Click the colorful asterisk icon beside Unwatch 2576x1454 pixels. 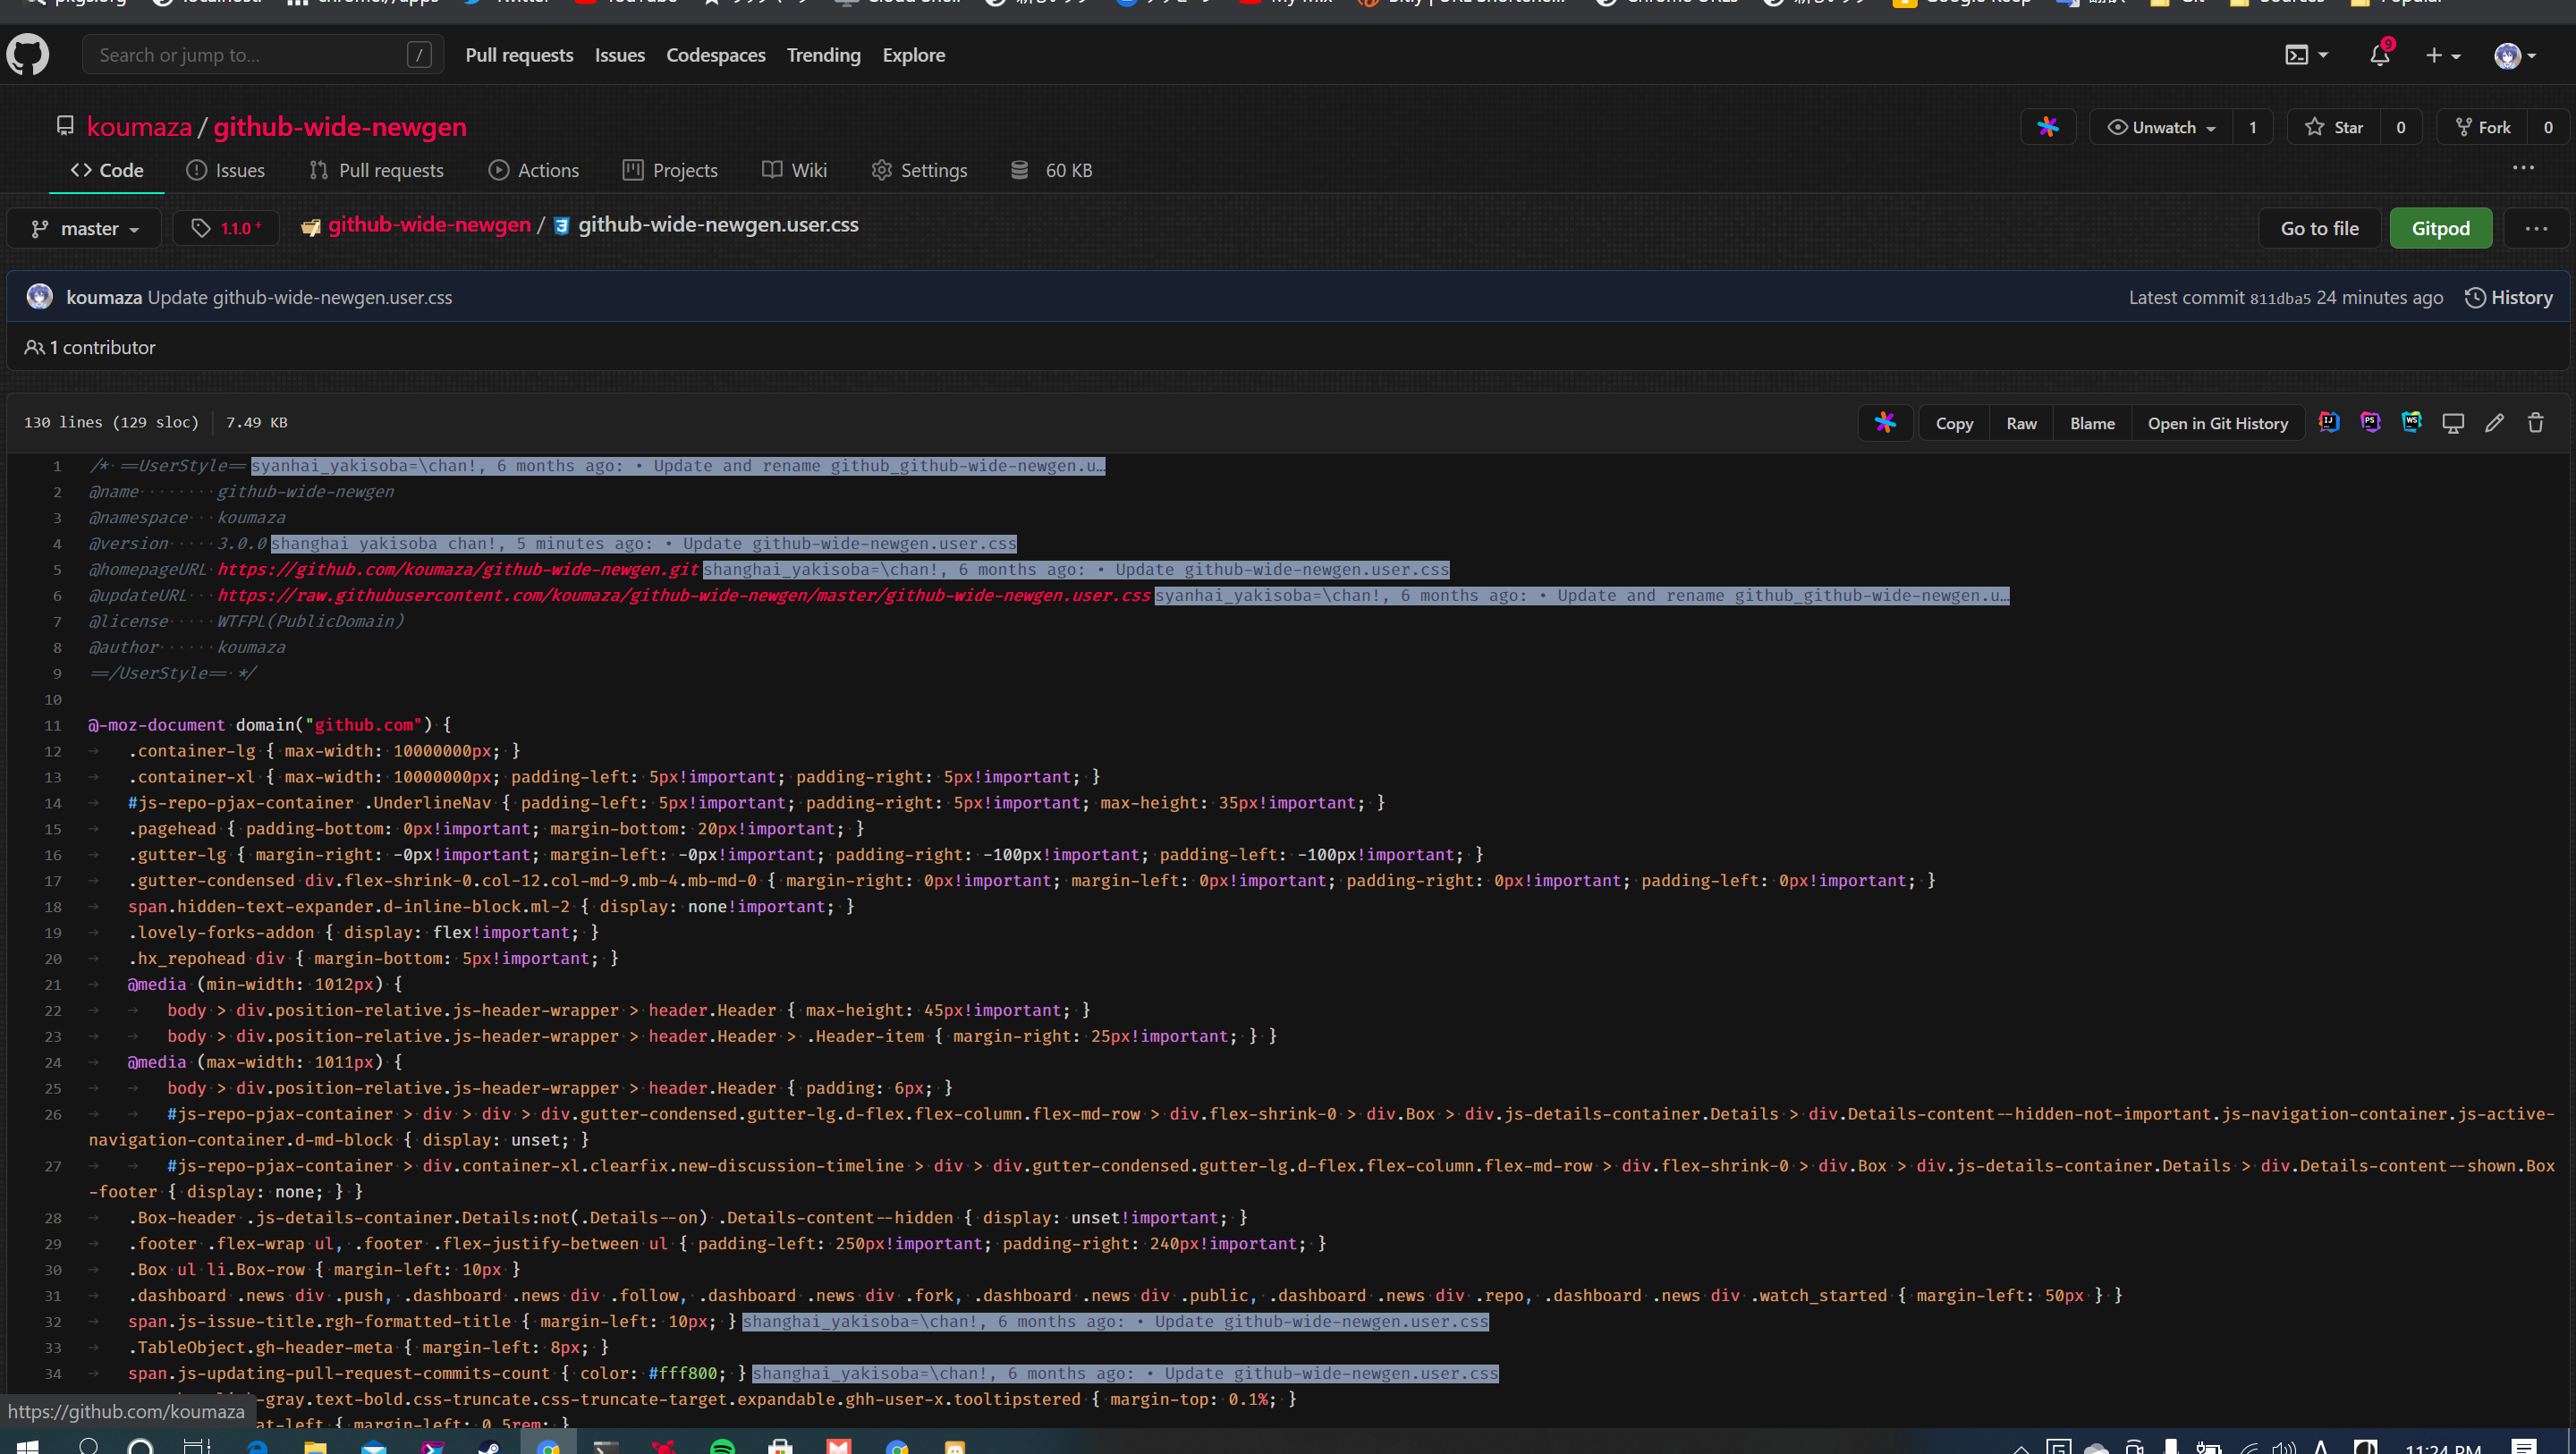pos(2048,127)
